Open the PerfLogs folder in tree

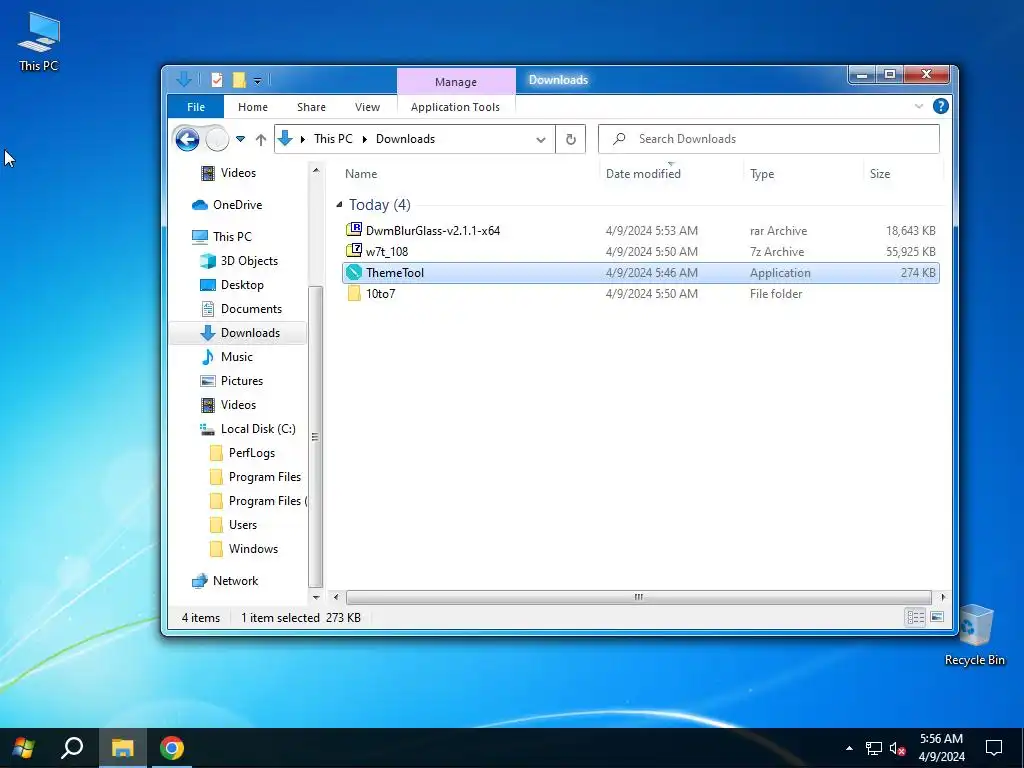click(x=251, y=453)
